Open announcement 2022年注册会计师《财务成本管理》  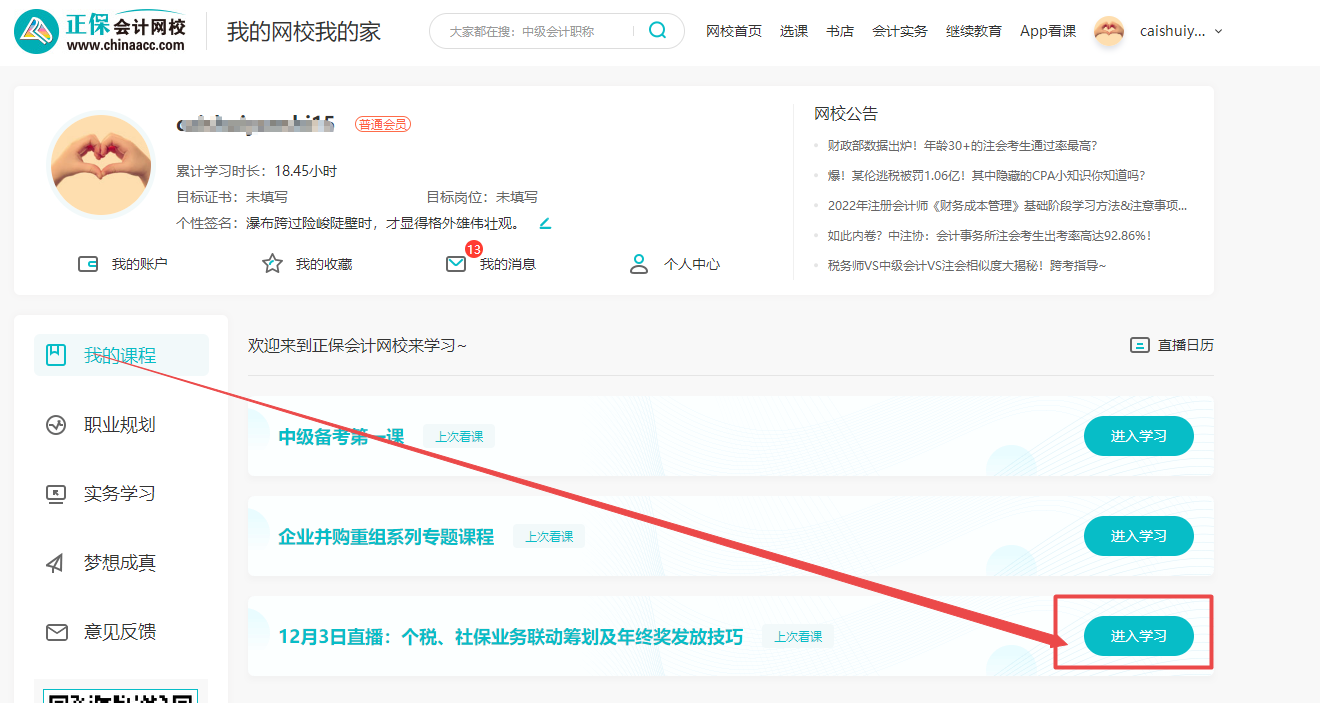pyautogui.click(x=1008, y=206)
